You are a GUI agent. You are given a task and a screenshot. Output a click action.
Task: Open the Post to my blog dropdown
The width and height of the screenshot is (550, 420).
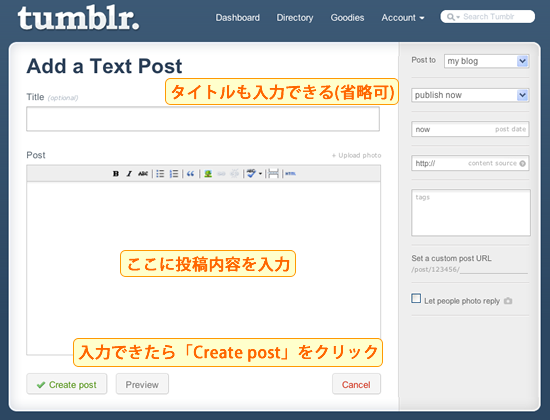[487, 61]
